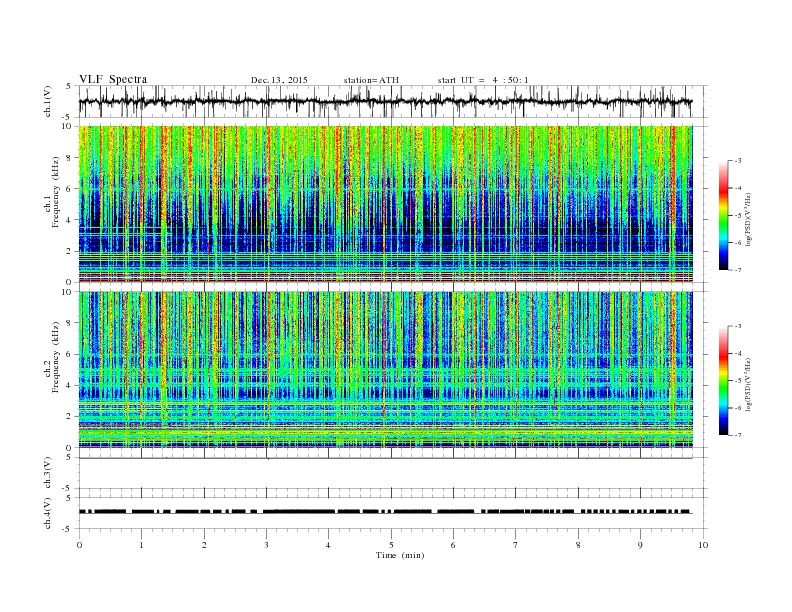Click the time axis tick label '7'
The height and width of the screenshot is (612, 792).
pos(516,545)
